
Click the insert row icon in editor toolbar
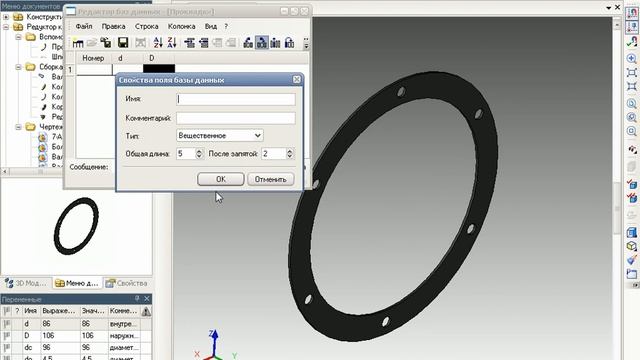pyautogui.click(x=189, y=42)
